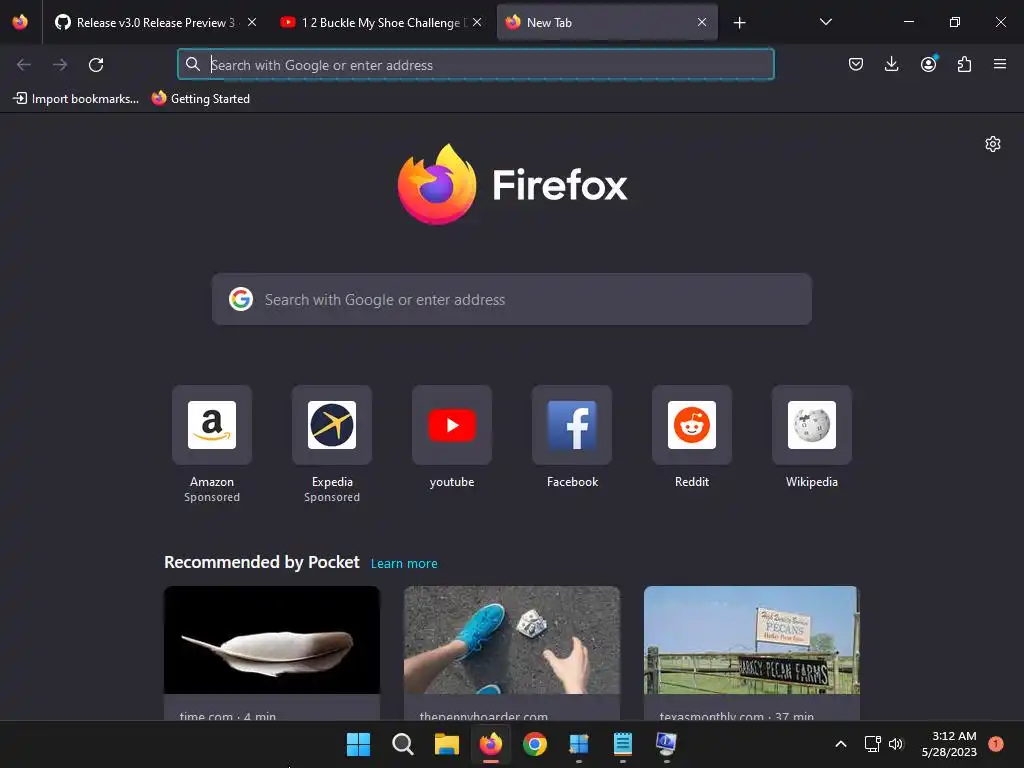Go forward one page
Viewport: 1024px width, 768px height.
(60, 64)
